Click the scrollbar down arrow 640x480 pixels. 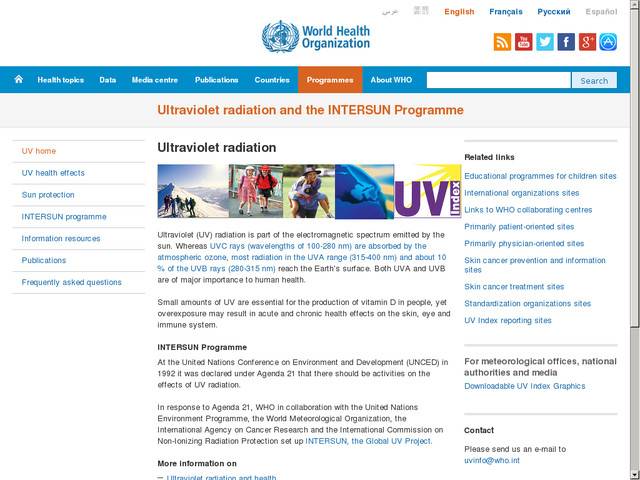[x=635, y=476]
